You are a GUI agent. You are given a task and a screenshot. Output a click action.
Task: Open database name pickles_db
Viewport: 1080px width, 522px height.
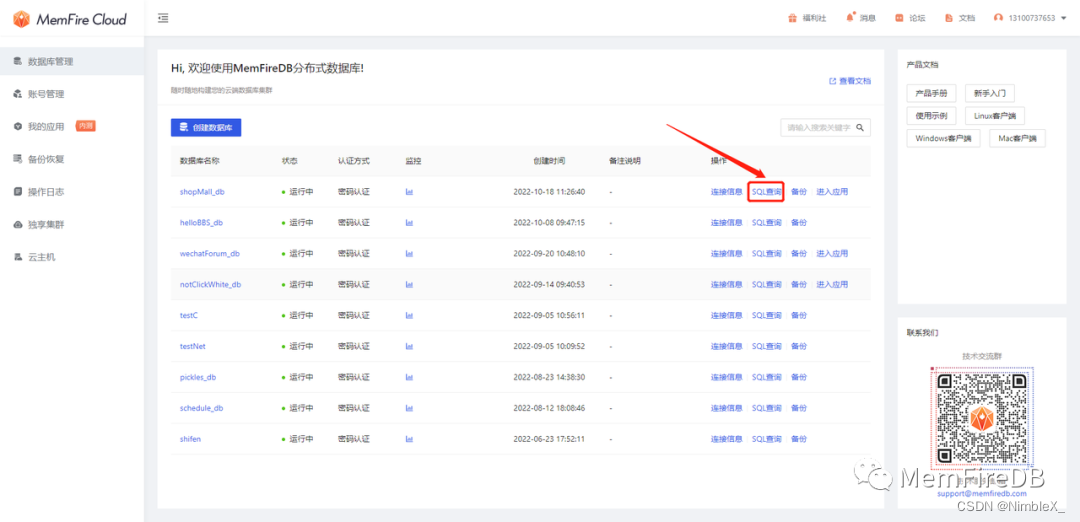(x=198, y=377)
